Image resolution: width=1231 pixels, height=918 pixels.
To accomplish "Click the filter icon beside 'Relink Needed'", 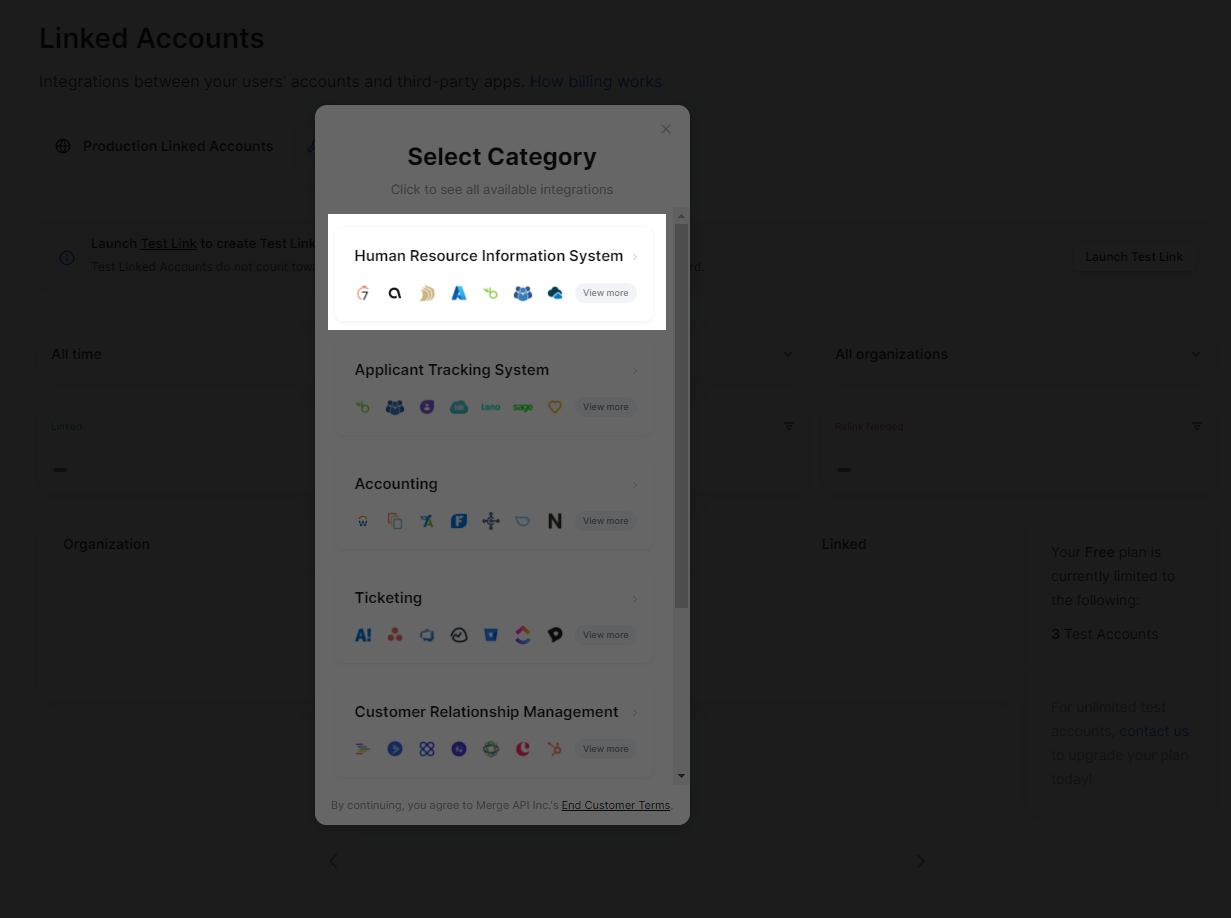I will coord(1197,426).
